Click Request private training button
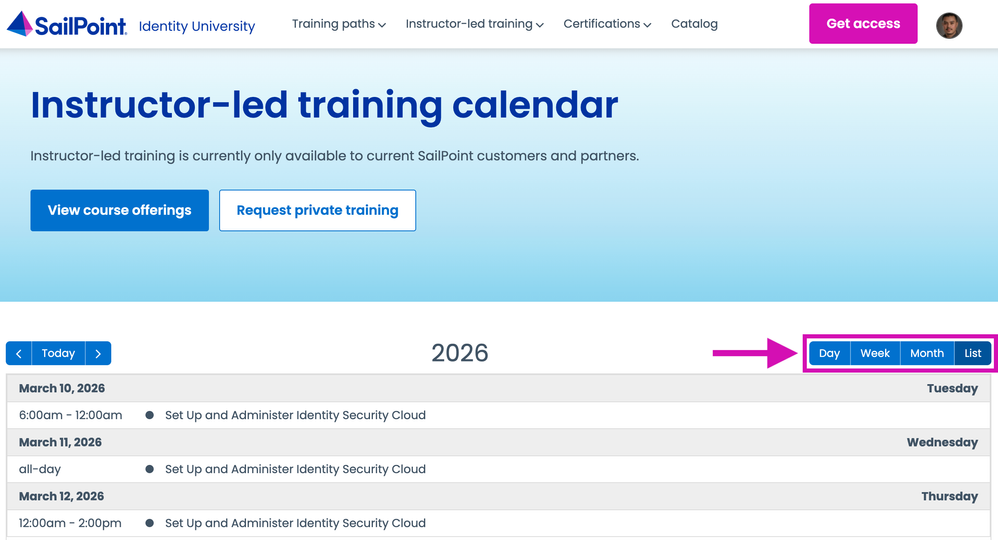 (x=318, y=210)
